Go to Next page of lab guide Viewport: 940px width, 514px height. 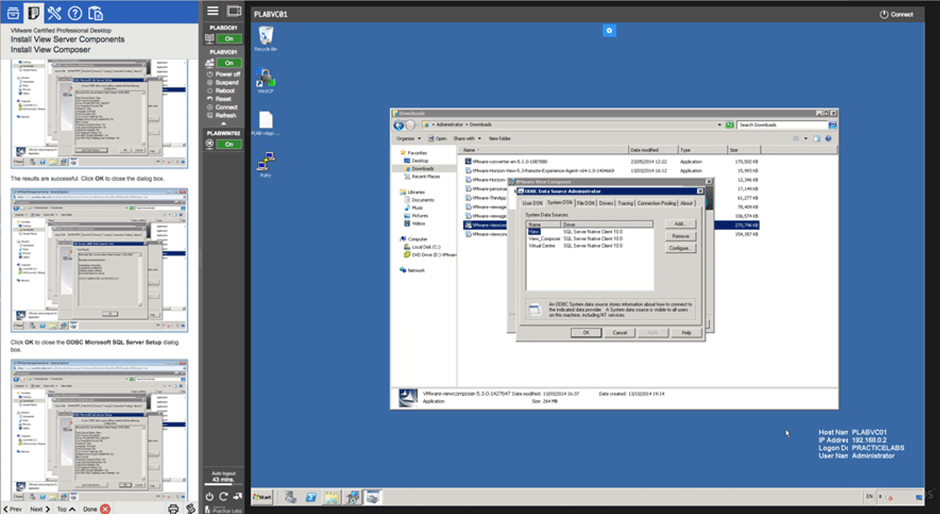coord(40,509)
